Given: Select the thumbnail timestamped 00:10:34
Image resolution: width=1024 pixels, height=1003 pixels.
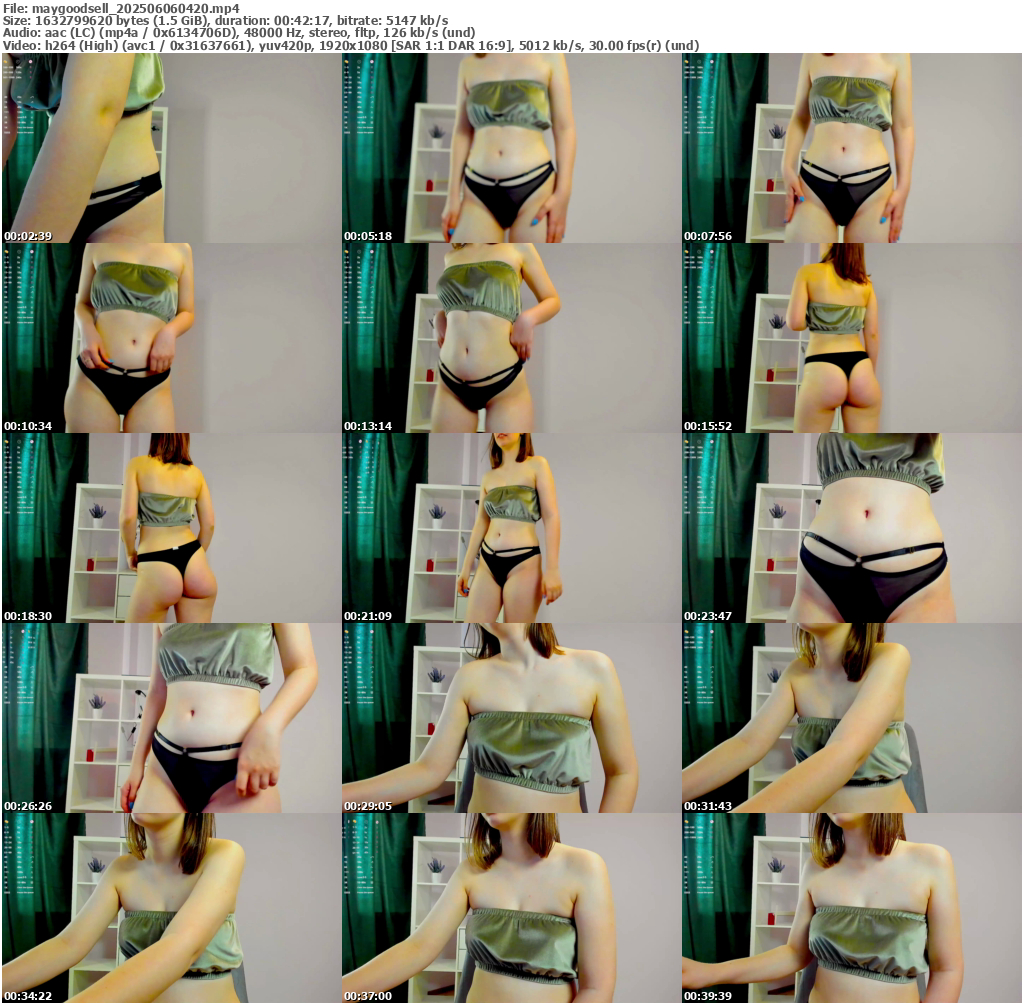Looking at the screenshot, I should (171, 338).
